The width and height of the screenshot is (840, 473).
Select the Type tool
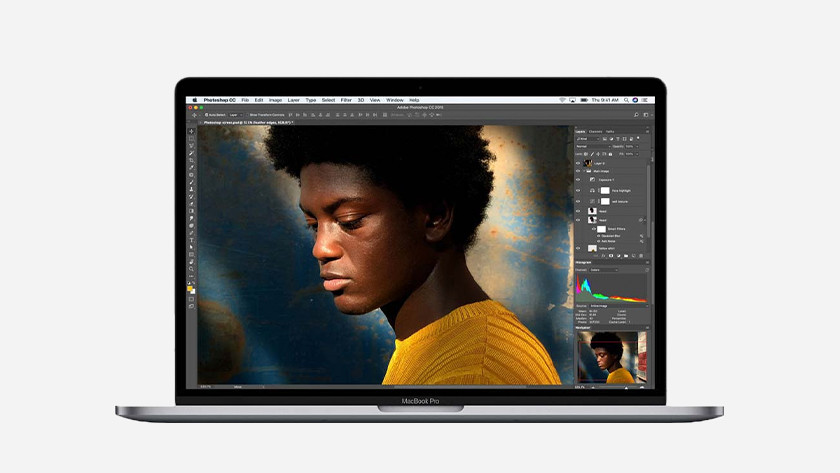(x=191, y=241)
